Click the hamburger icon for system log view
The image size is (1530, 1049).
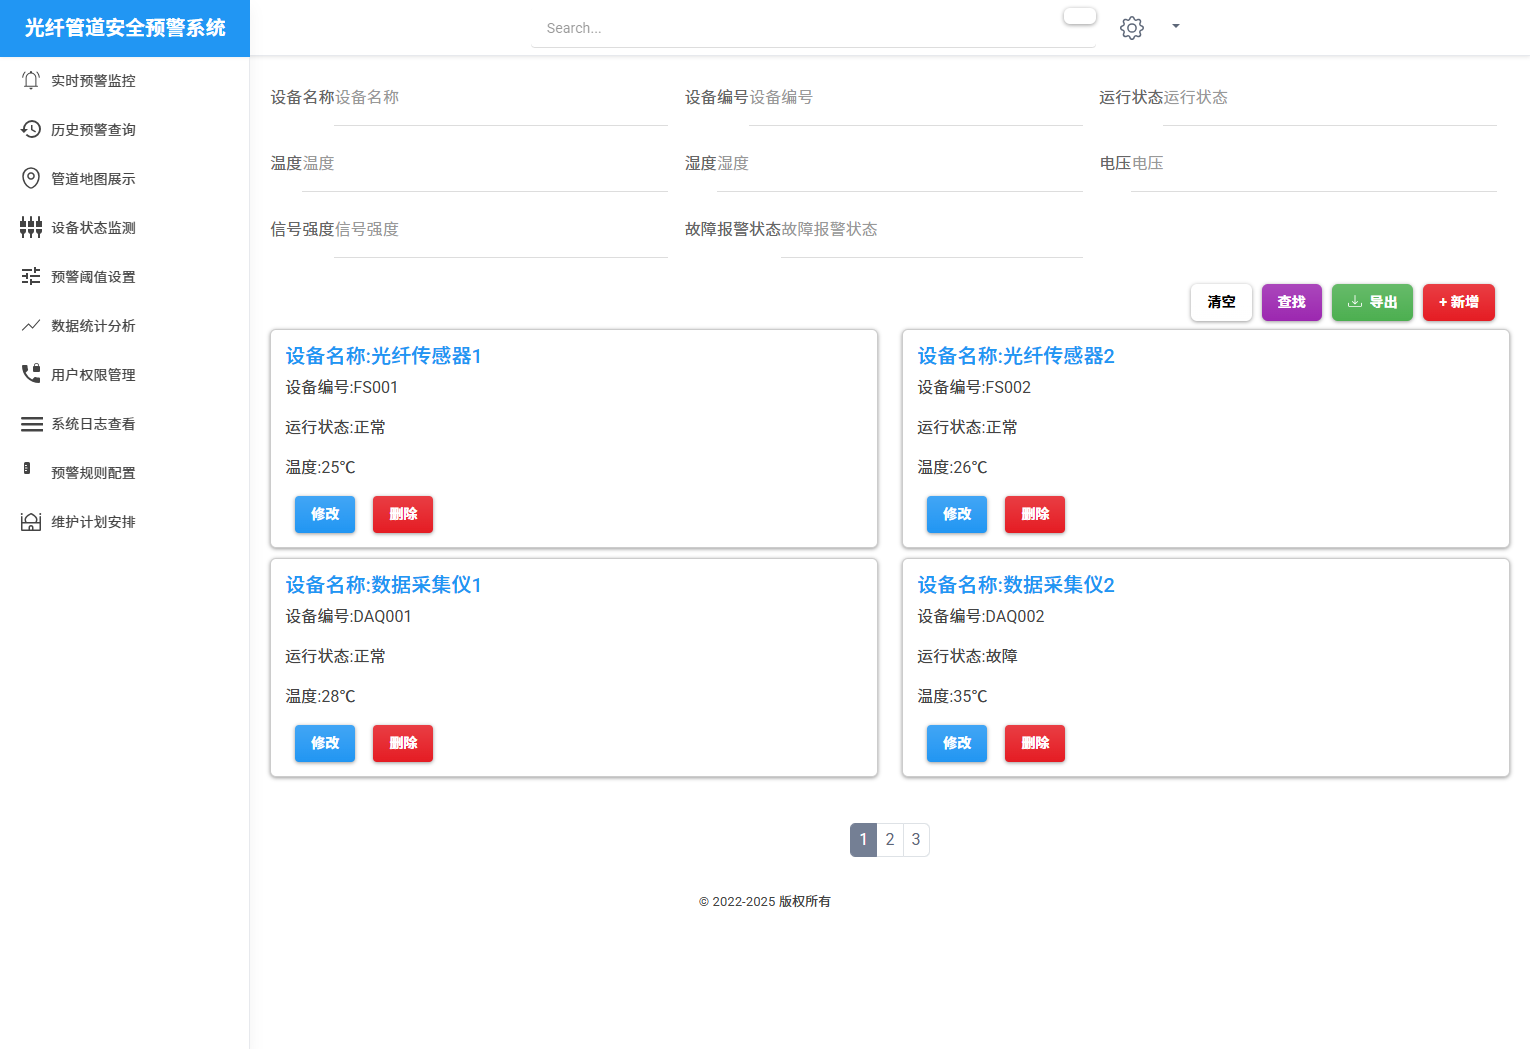click(31, 424)
